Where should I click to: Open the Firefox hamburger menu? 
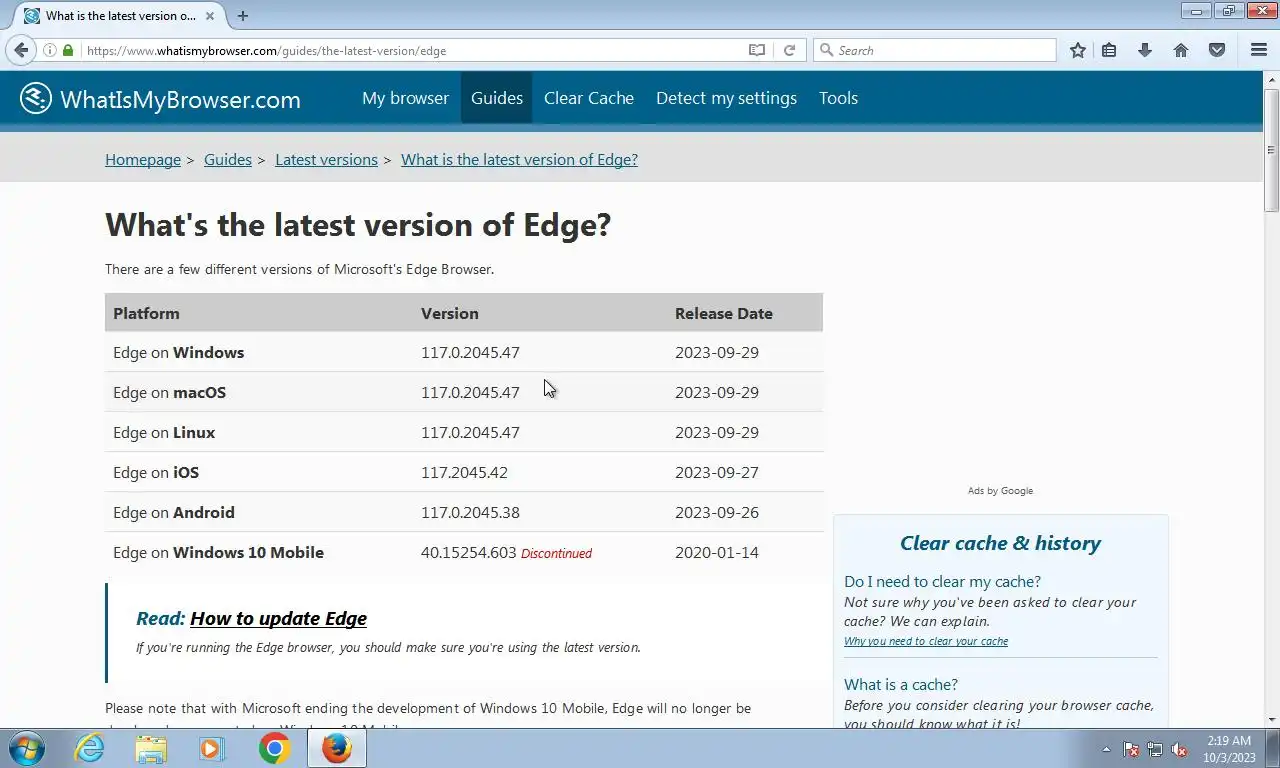click(x=1259, y=50)
